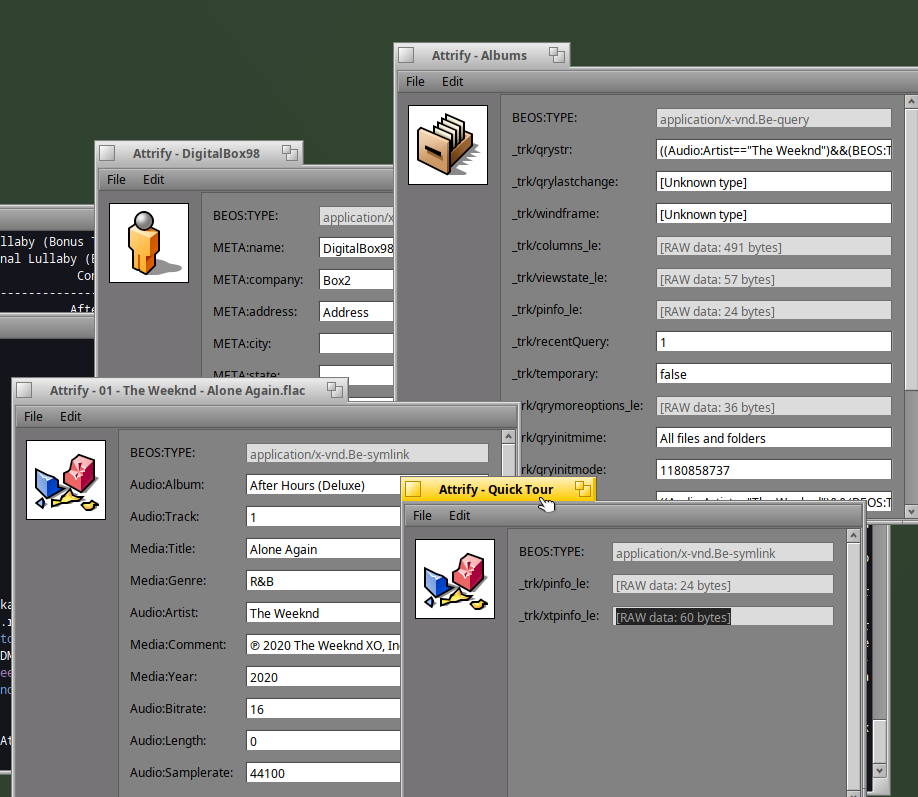Click the _trk/recentQuery value field
Viewport: 918px width, 797px height.
772,342
